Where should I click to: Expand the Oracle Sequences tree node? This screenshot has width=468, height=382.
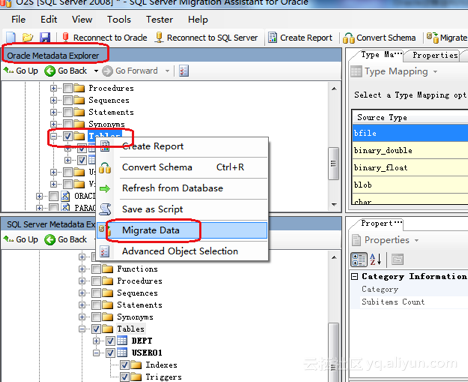53,100
